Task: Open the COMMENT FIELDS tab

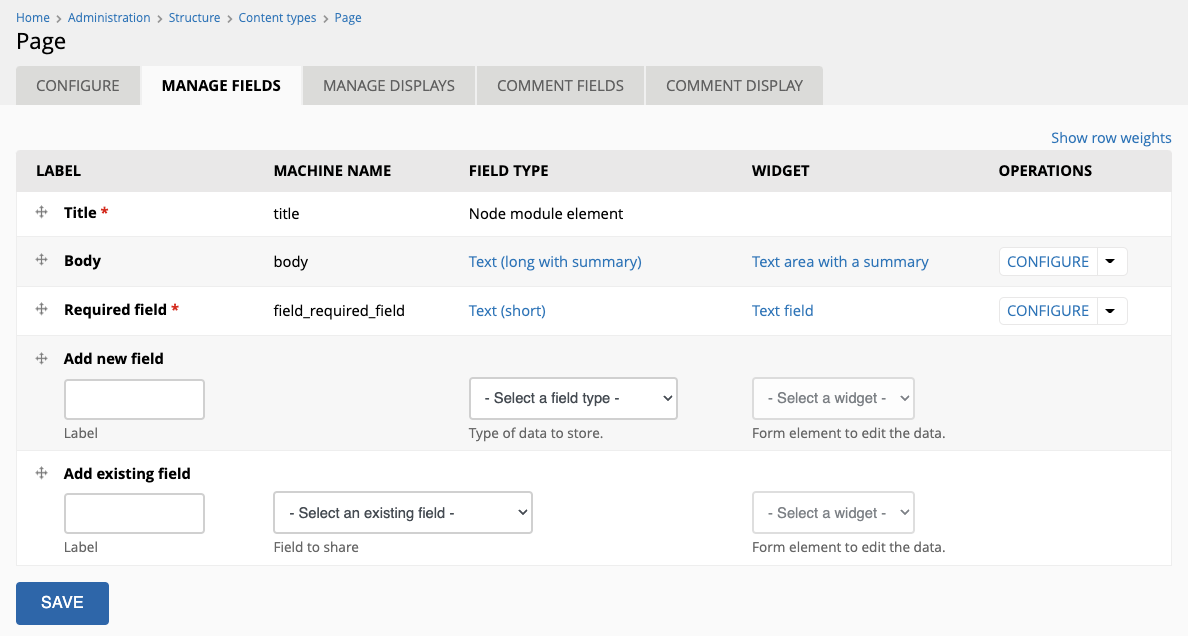Action: pyautogui.click(x=560, y=85)
